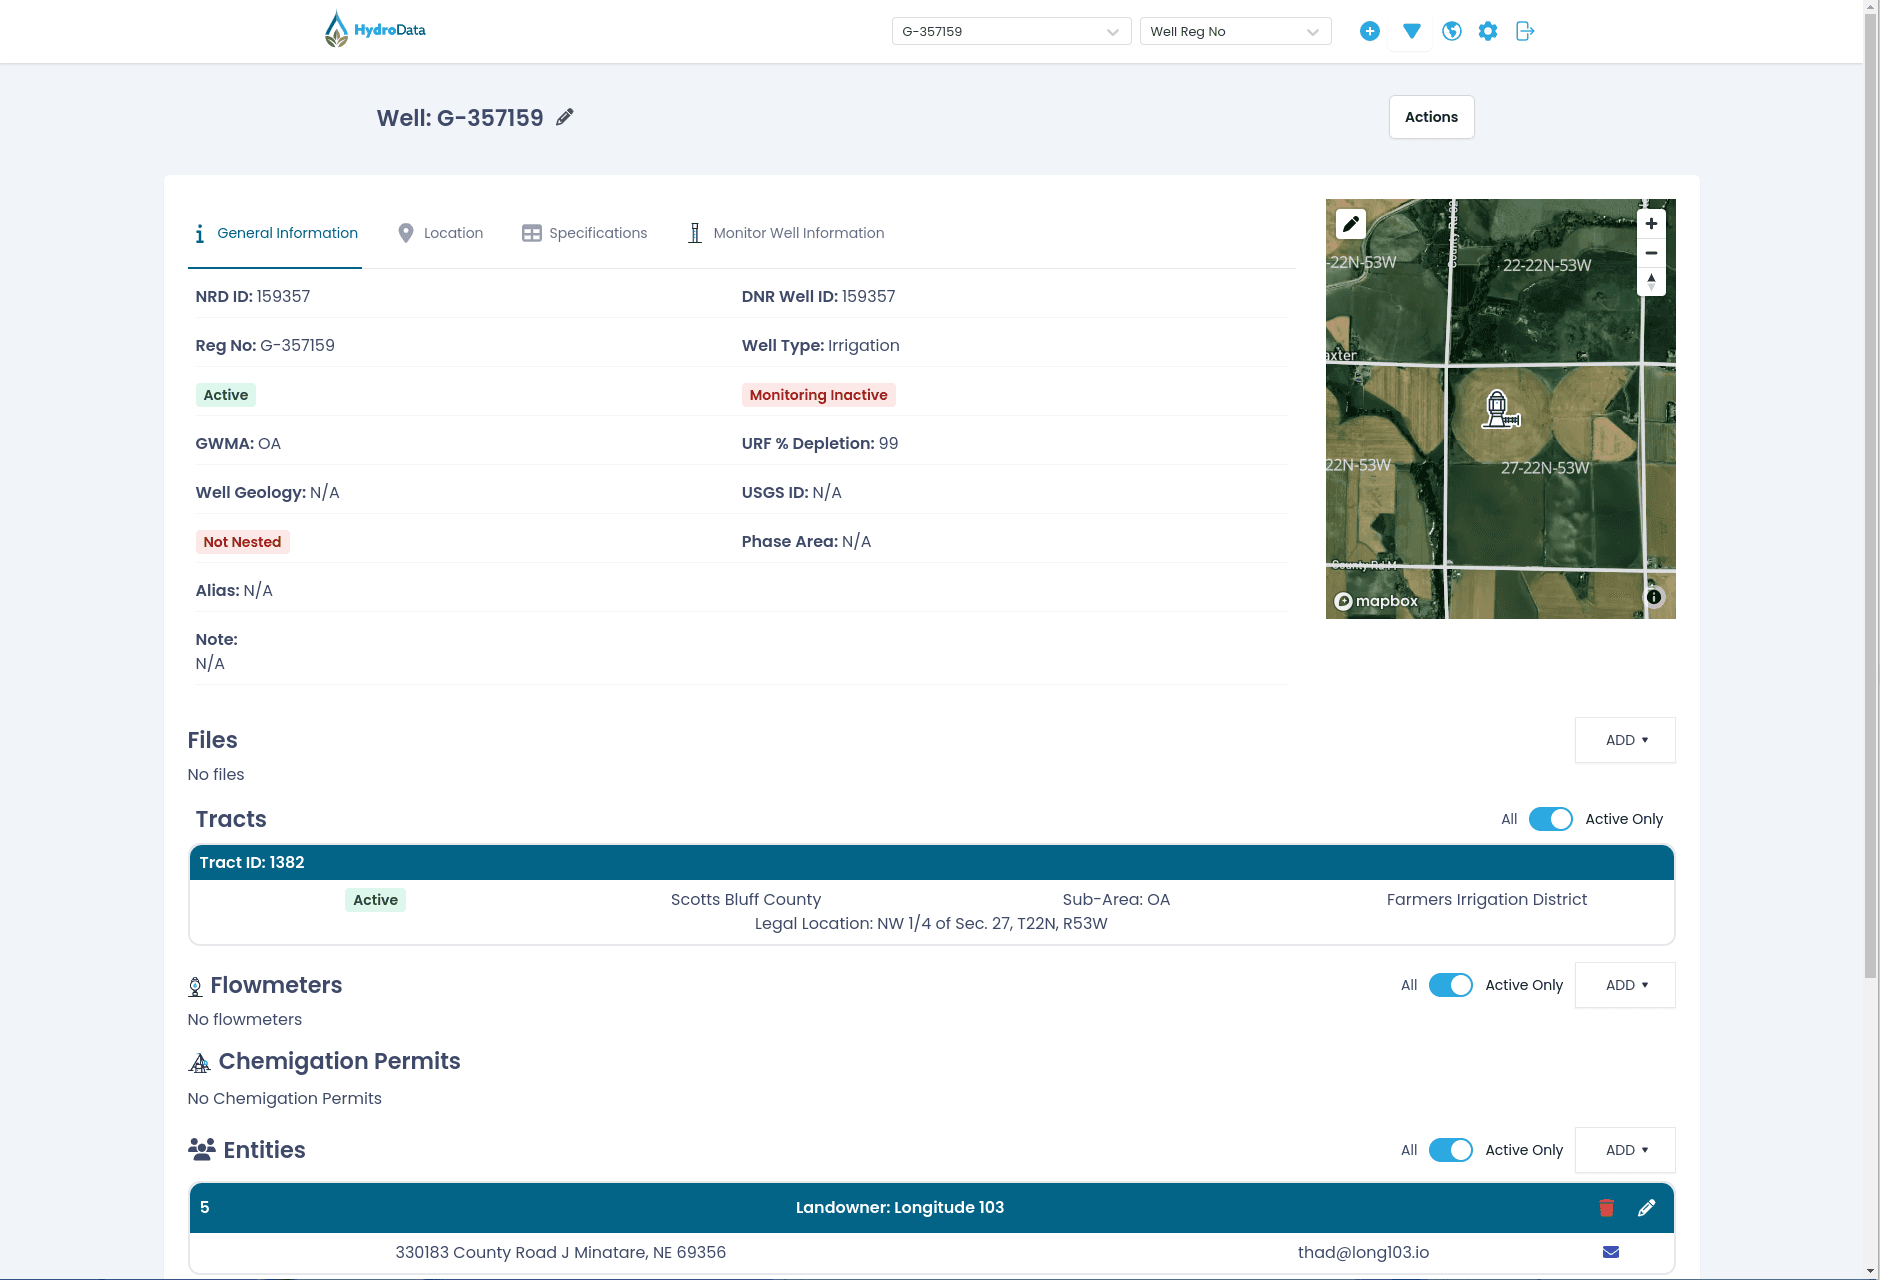This screenshot has height=1280, width=1880.
Task: Click the blue plus add icon in header
Action: (x=1370, y=31)
